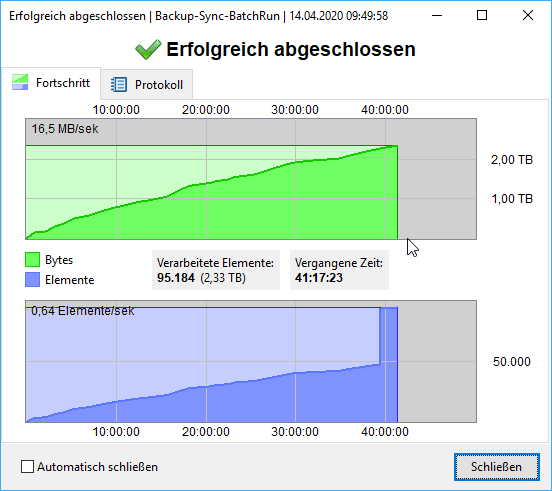Click the window title bar text
Image resolution: width=552 pixels, height=491 pixels.
199,16
